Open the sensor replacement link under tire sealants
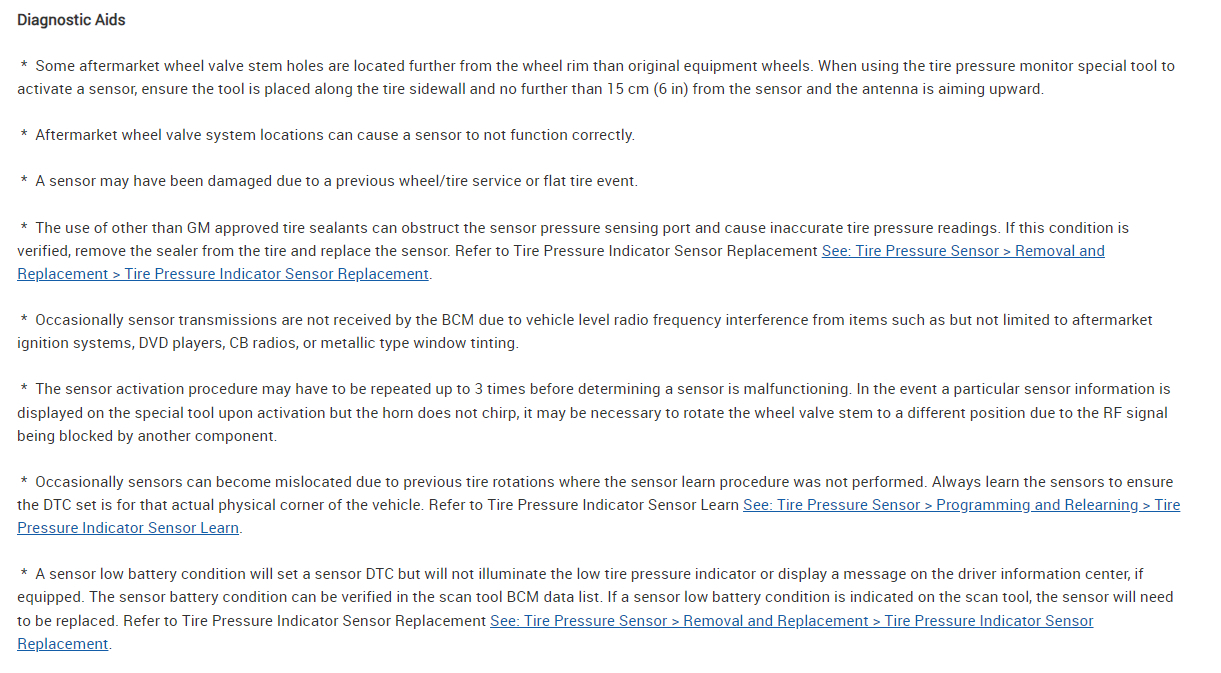Viewport: 1221px width, 673px height. point(962,251)
